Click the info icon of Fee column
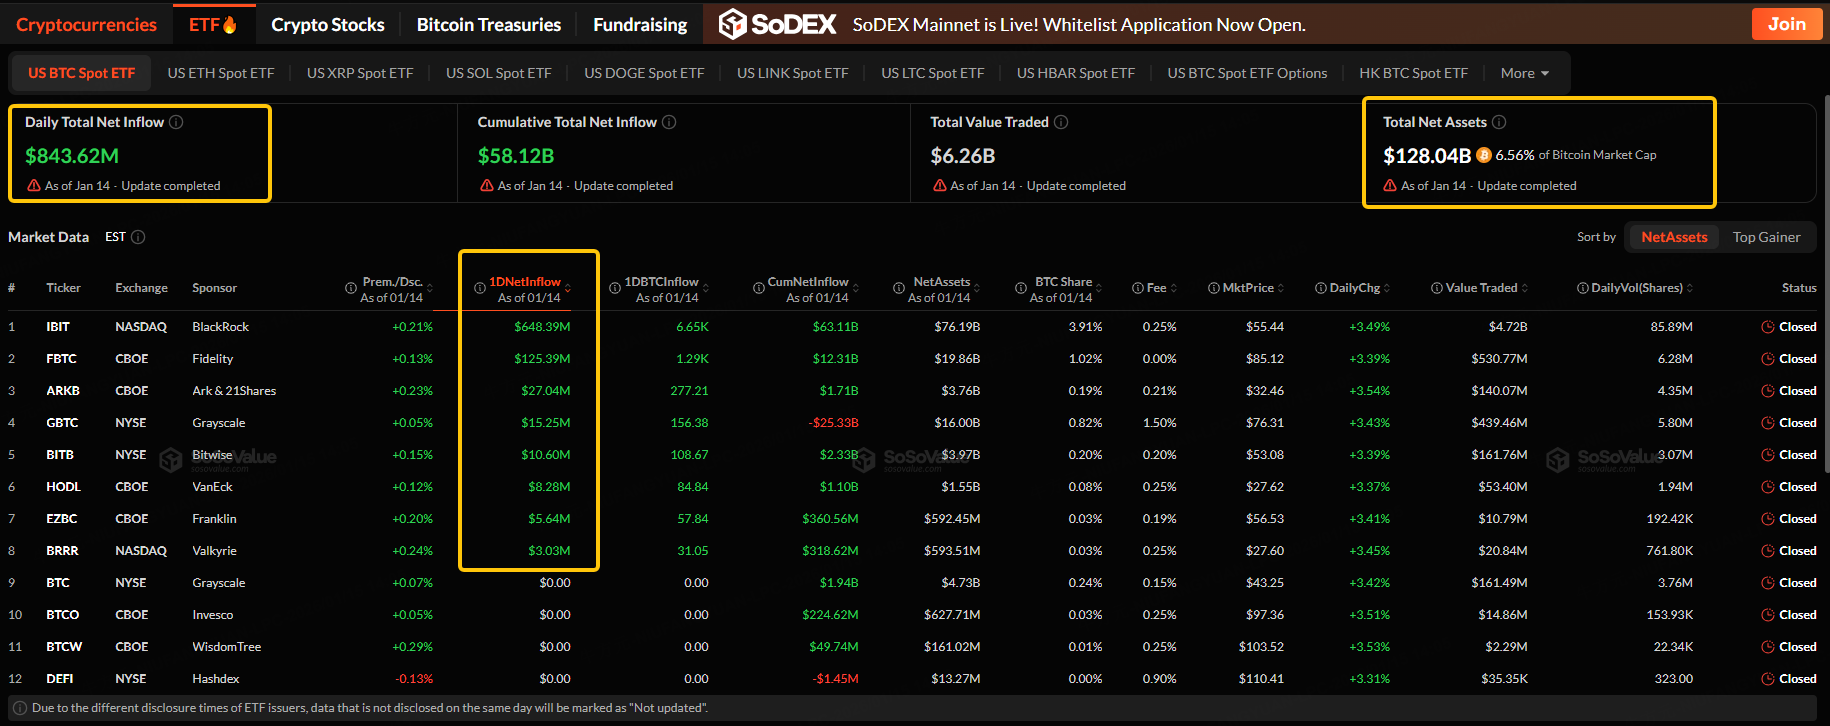 pos(1138,288)
